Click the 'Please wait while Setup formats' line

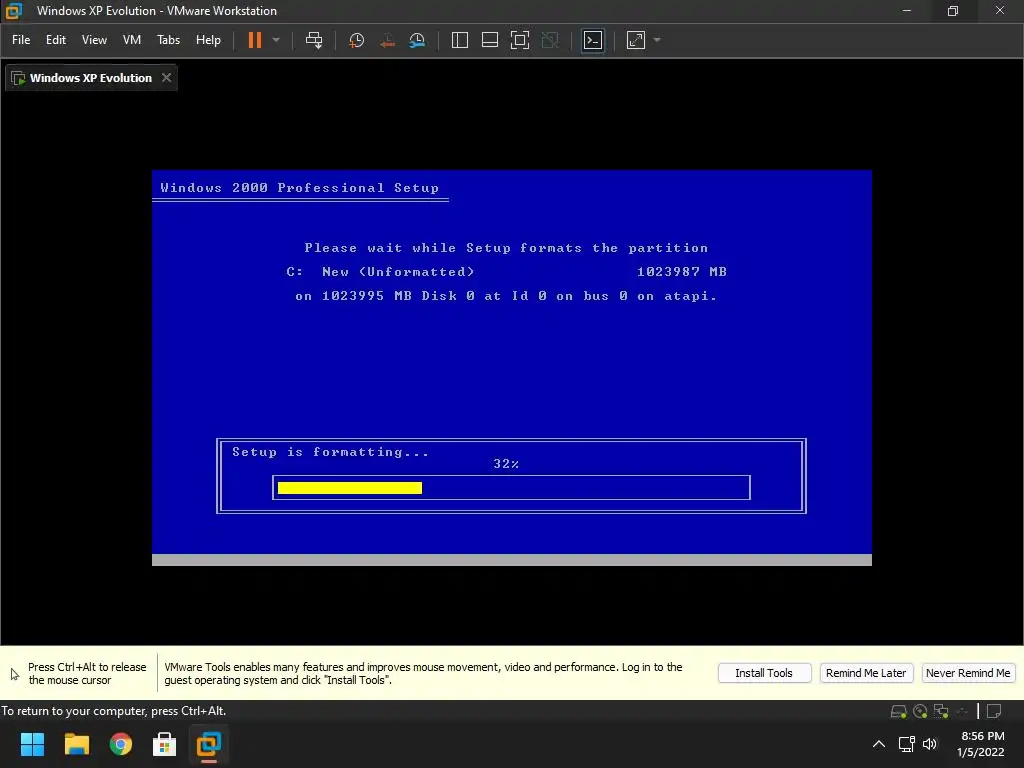pos(506,248)
